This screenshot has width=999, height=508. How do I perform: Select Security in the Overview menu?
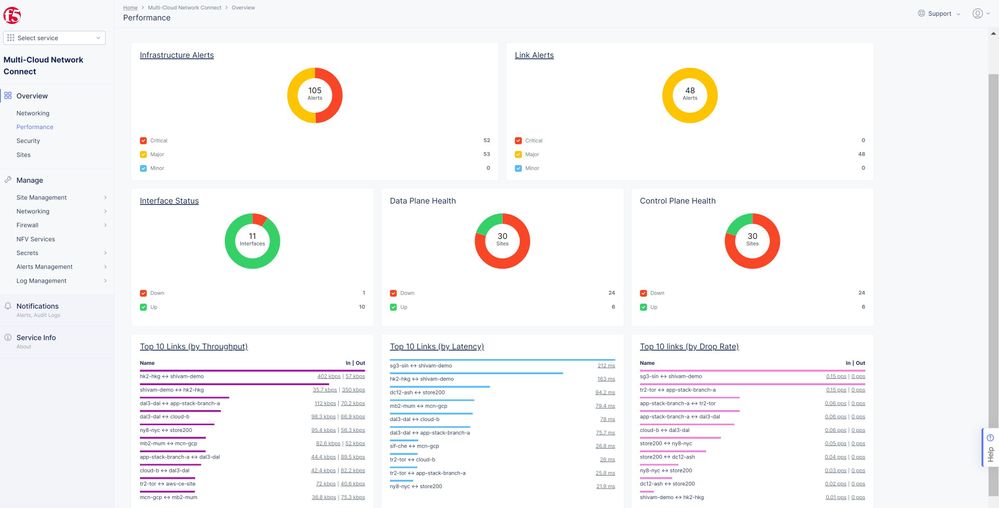pos(28,141)
